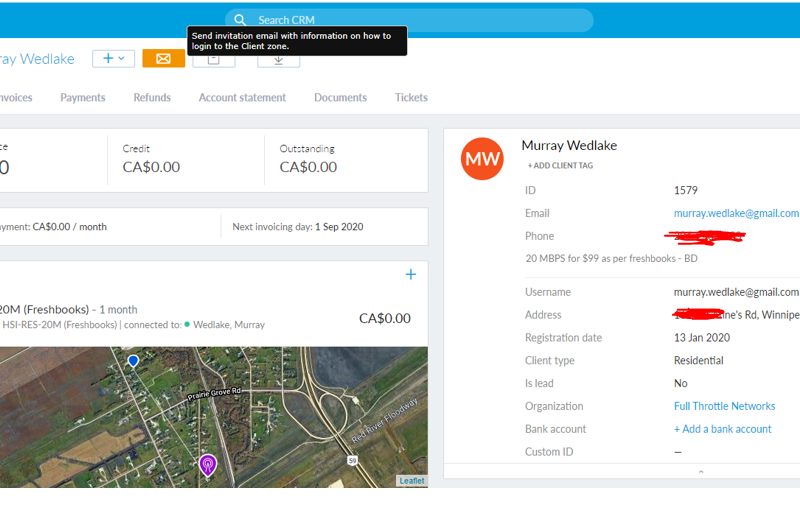The height and width of the screenshot is (511, 800).
Task: Click the blue location pin on map
Action: [x=133, y=360]
